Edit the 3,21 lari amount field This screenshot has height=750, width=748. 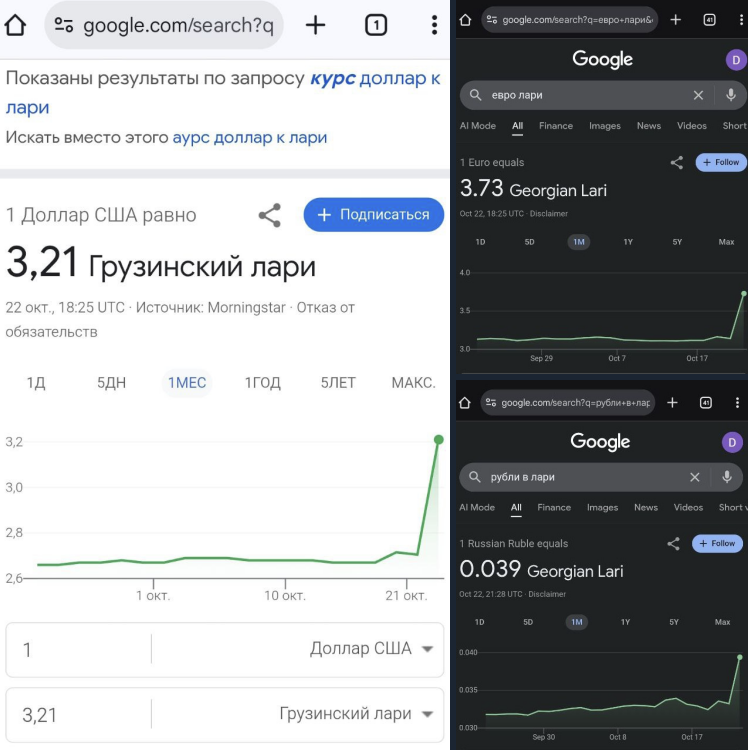[x=75, y=714]
